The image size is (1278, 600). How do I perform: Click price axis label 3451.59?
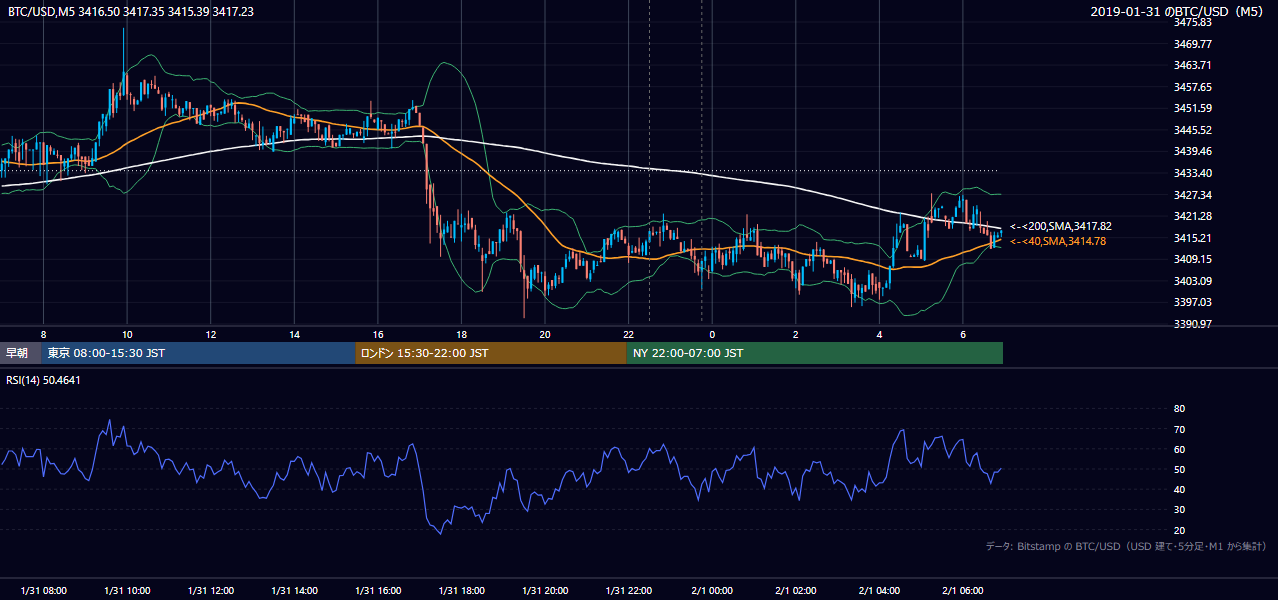(1194, 108)
